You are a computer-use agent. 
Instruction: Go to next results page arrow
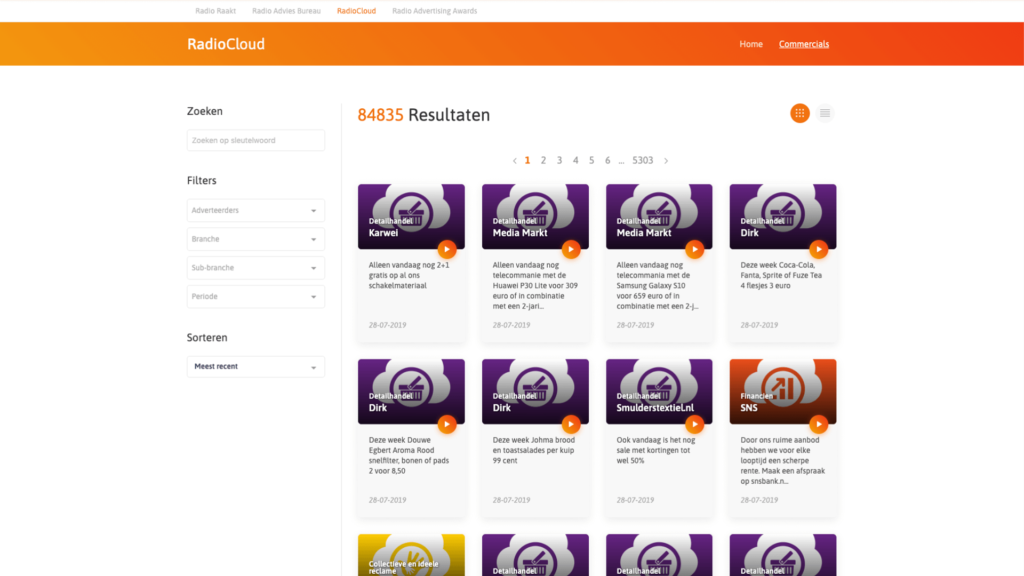coord(666,160)
